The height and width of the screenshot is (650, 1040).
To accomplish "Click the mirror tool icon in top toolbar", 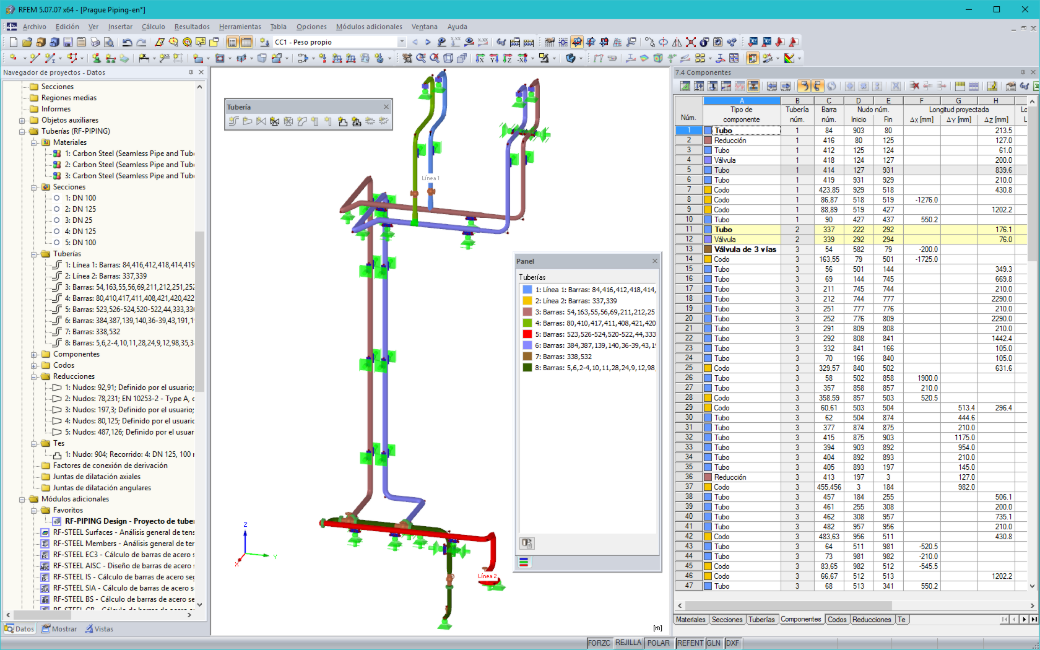I will point(677,42).
